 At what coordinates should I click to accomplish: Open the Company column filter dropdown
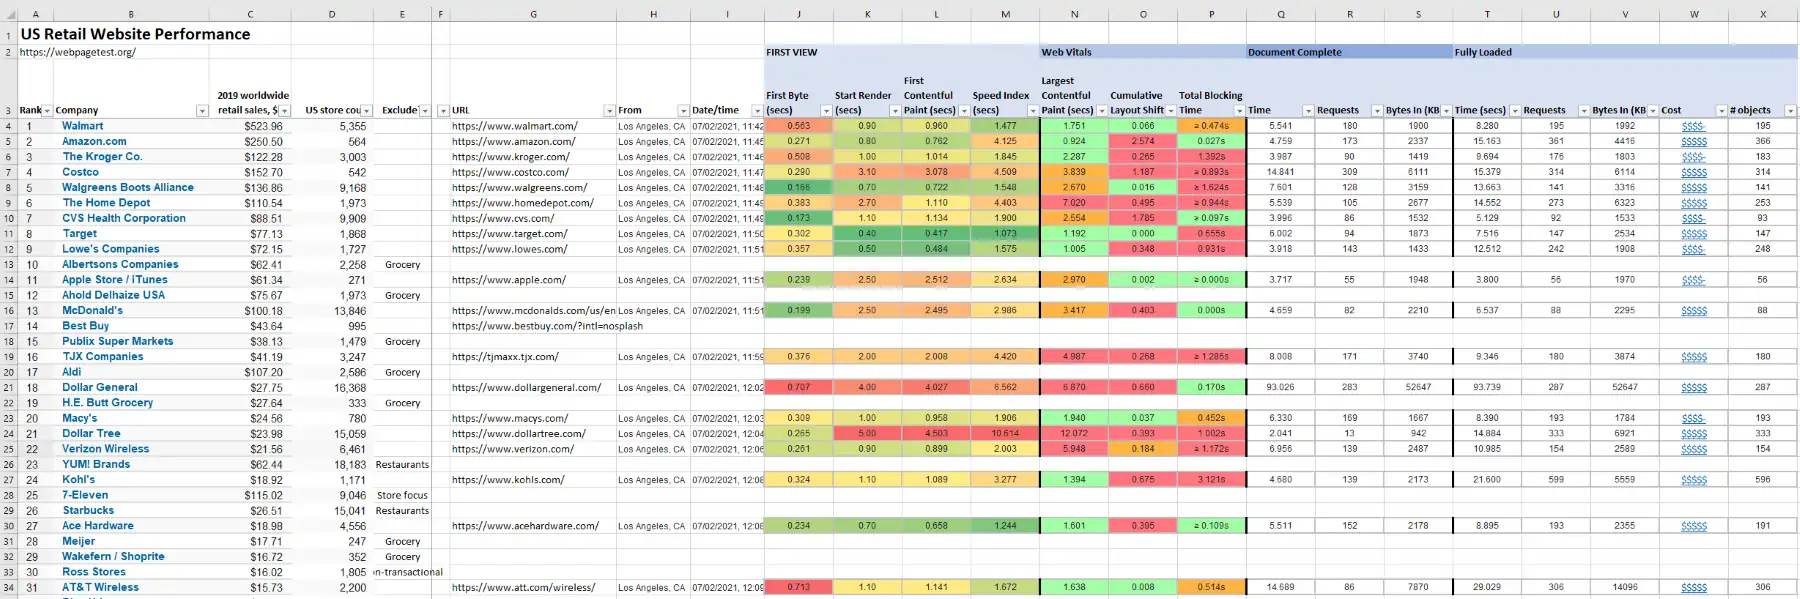pyautogui.click(x=202, y=111)
